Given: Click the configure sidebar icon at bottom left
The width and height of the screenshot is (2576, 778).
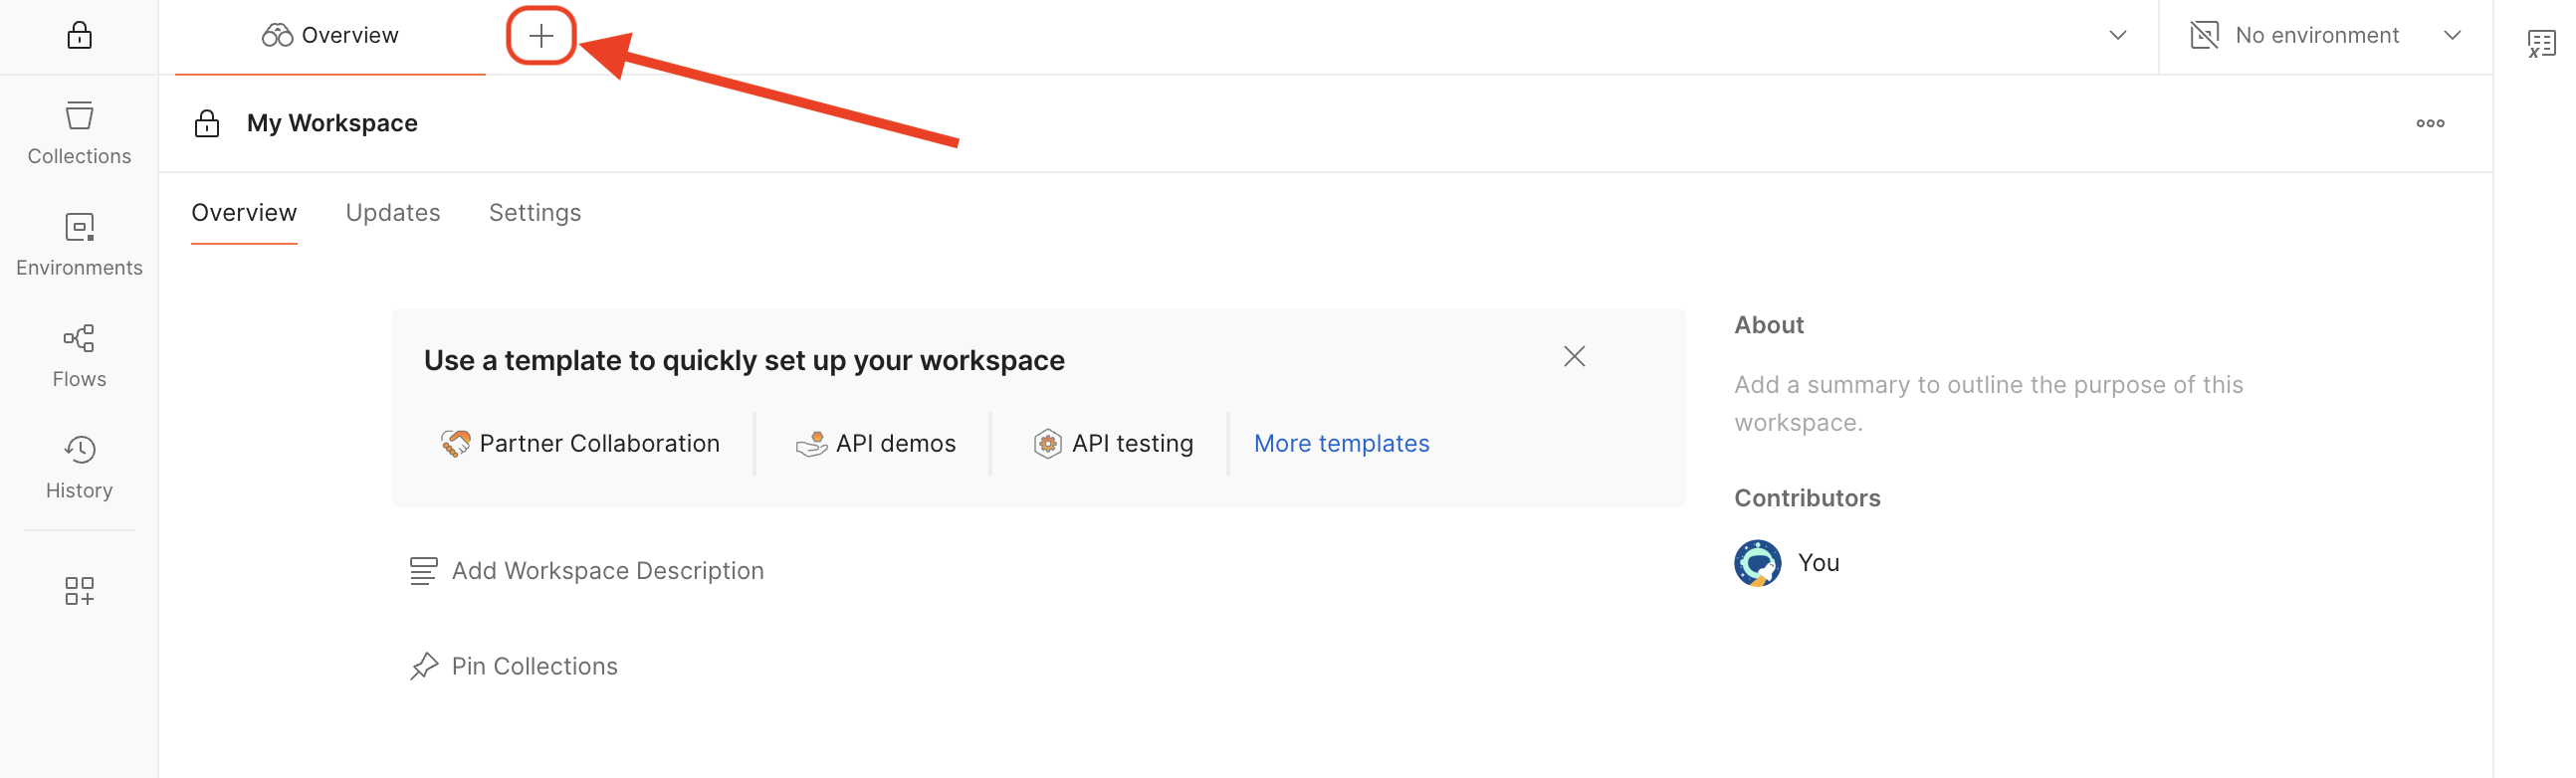Looking at the screenshot, I should (78, 591).
